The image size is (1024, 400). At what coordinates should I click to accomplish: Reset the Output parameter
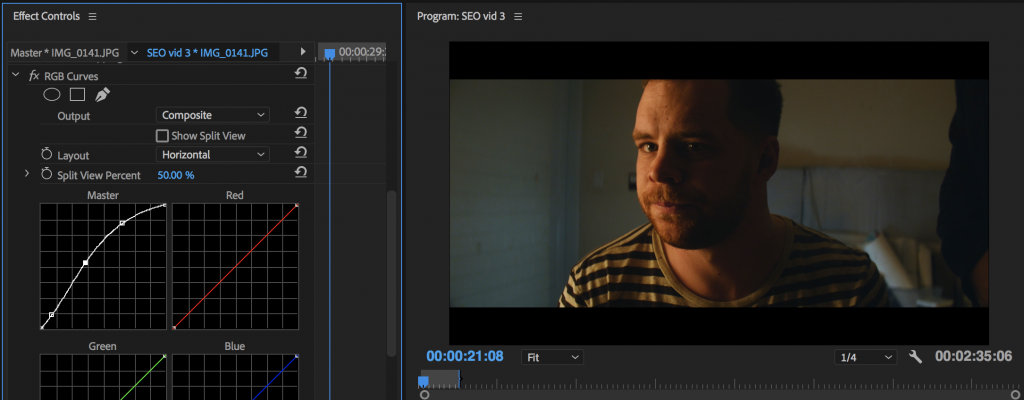click(301, 112)
